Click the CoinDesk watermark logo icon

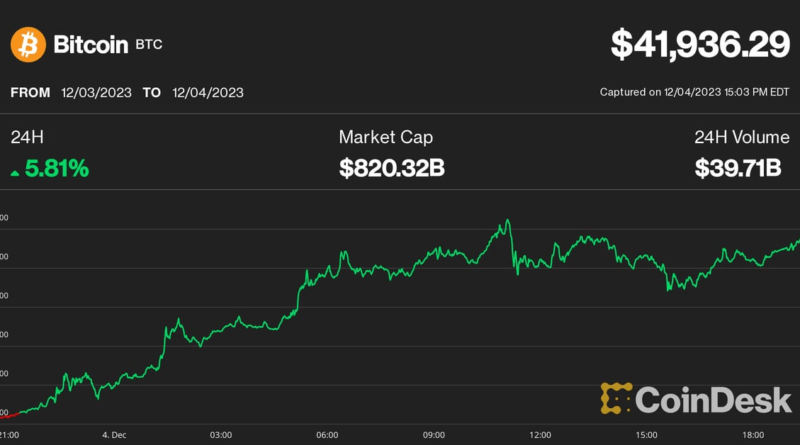click(x=619, y=399)
